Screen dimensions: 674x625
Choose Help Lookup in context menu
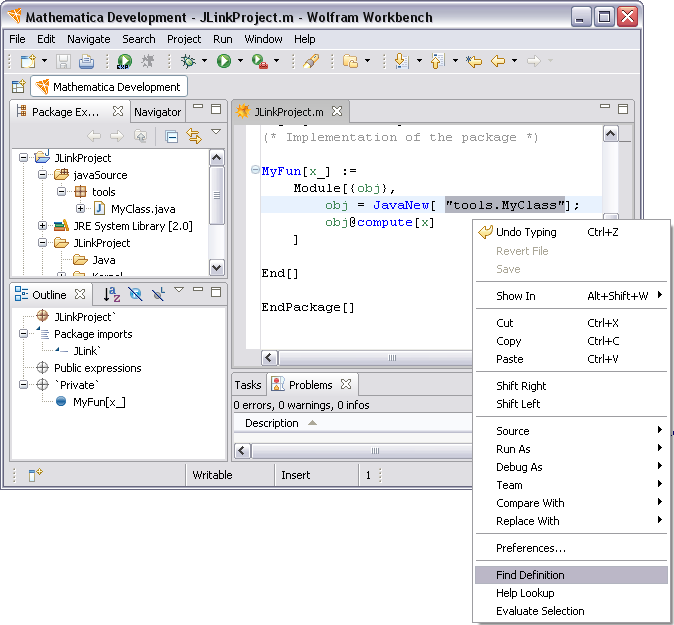(x=571, y=593)
